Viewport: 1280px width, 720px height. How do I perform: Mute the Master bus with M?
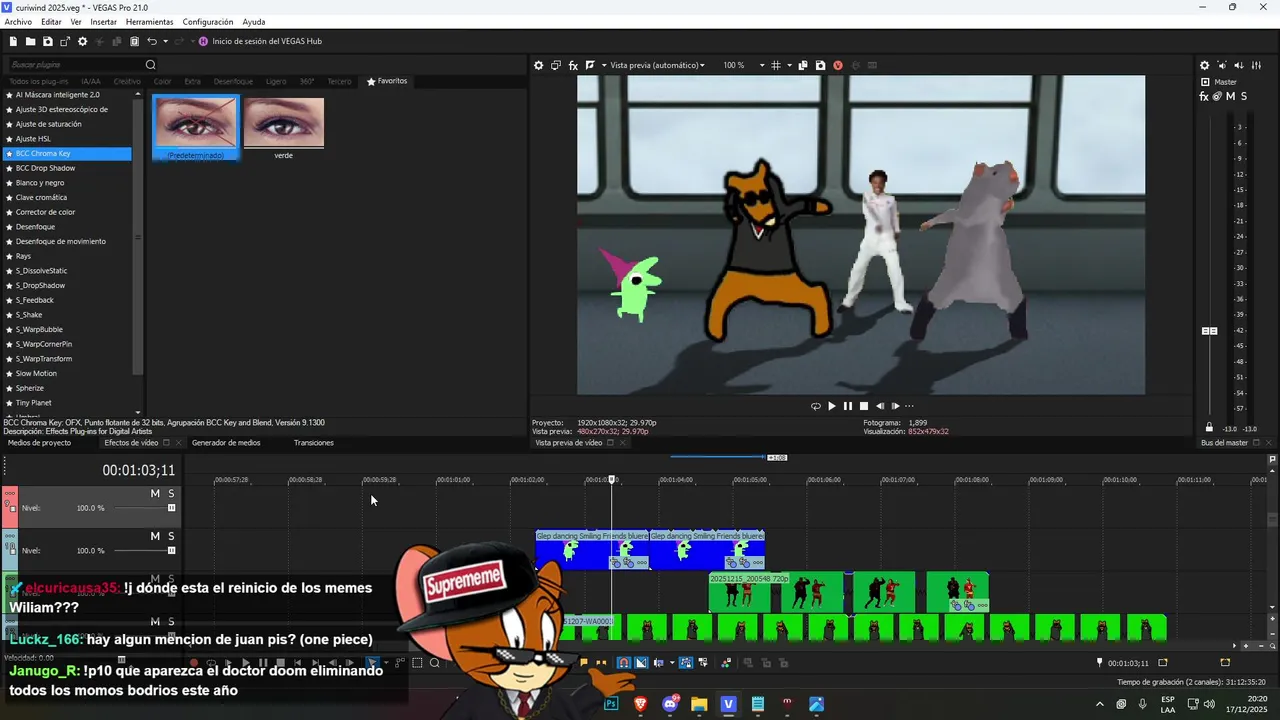coord(1230,96)
